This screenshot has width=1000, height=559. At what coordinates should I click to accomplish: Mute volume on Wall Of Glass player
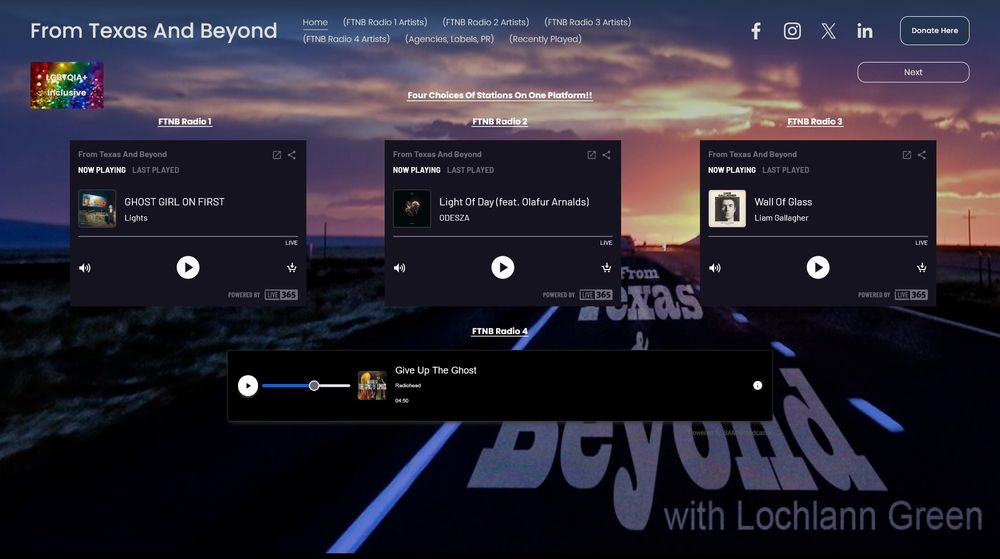coord(715,268)
